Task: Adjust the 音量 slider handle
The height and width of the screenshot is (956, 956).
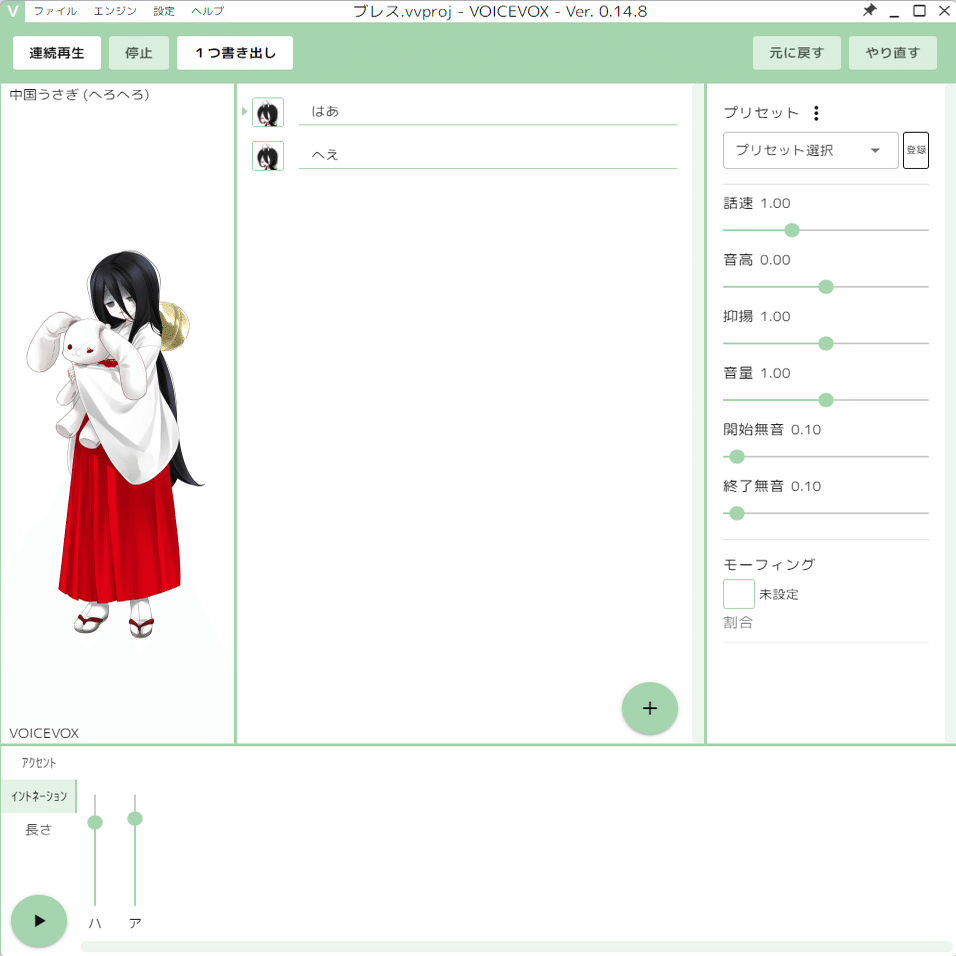Action: click(826, 400)
